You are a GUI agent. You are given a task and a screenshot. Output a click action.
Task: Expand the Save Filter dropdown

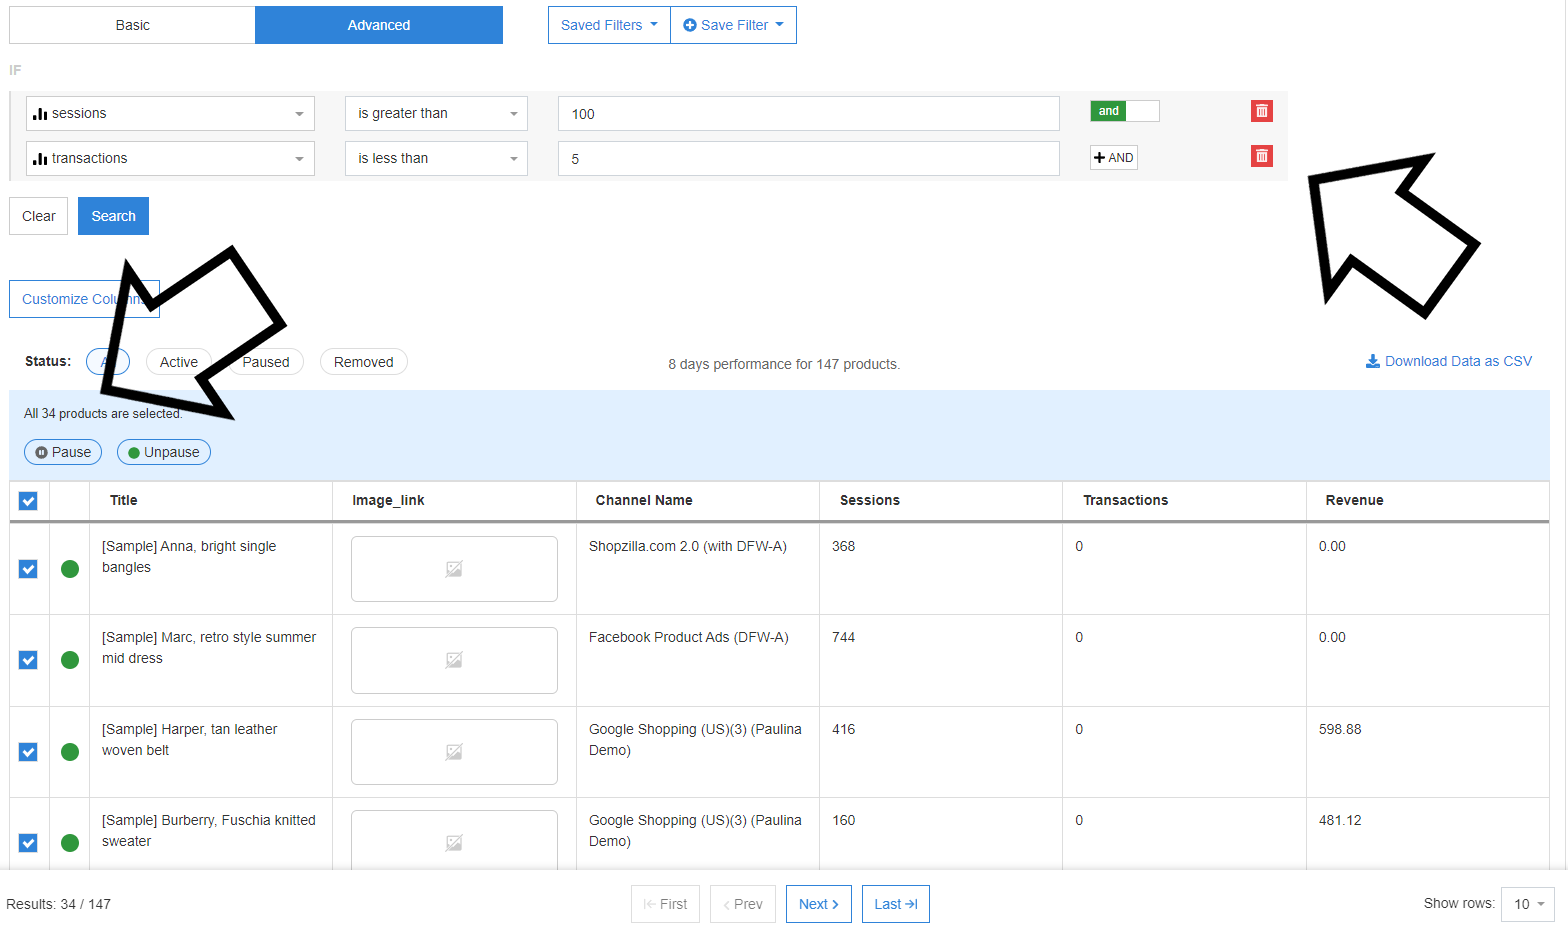tap(733, 25)
